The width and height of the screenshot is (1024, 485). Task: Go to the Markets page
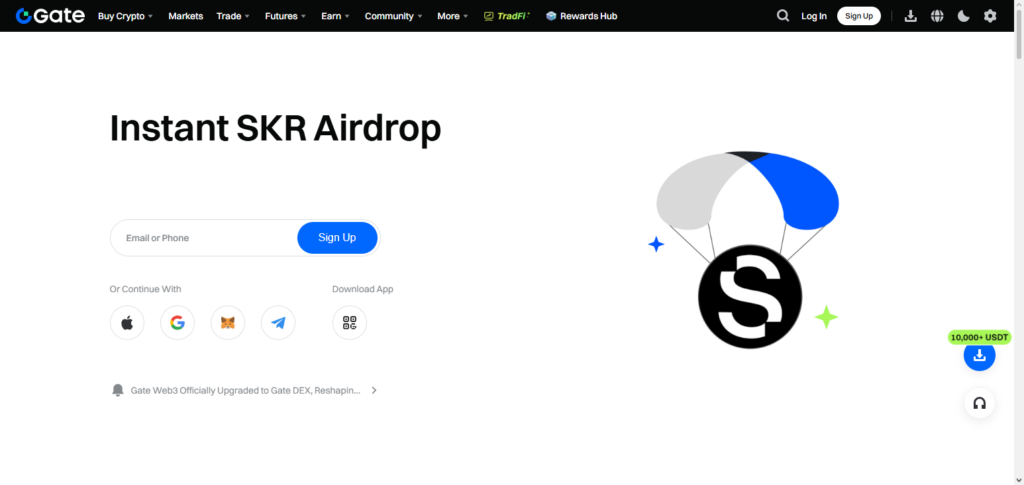(185, 16)
